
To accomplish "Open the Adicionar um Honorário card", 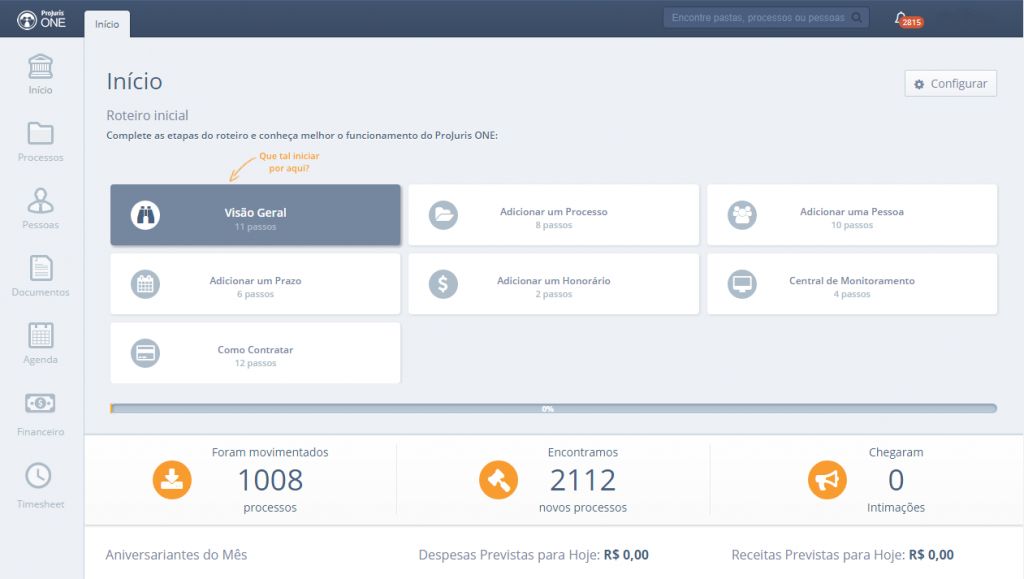I will pyautogui.click(x=553, y=284).
